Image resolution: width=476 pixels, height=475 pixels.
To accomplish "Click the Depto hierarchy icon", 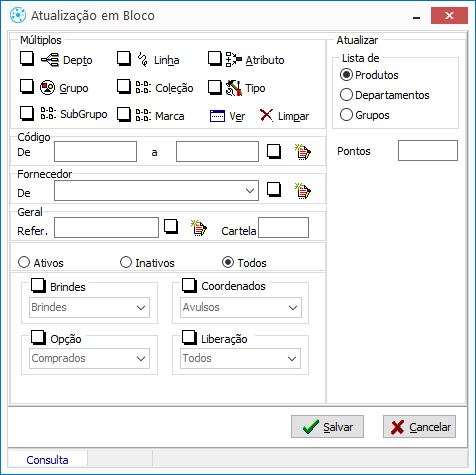I will (x=50, y=60).
